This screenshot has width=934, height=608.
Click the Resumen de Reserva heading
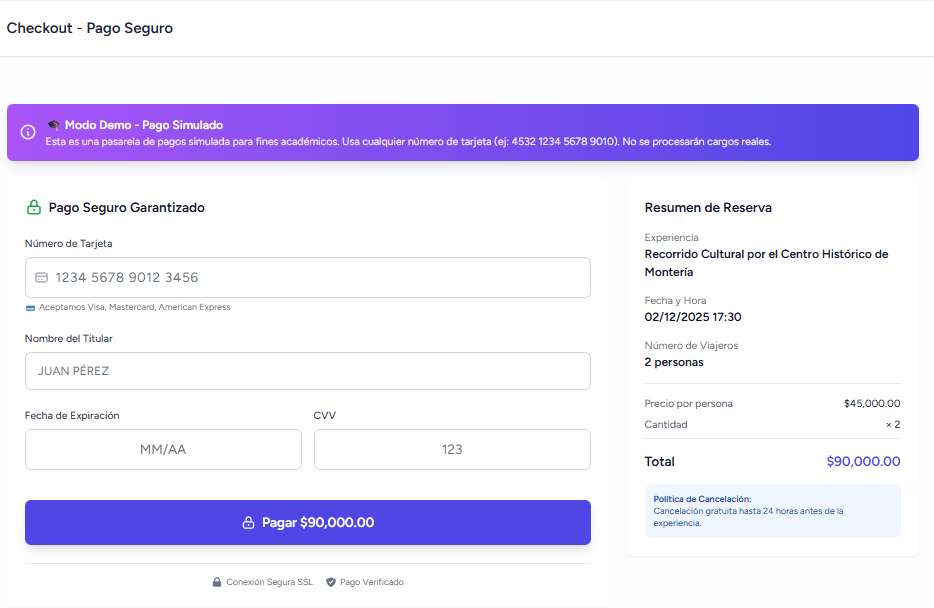tap(708, 207)
